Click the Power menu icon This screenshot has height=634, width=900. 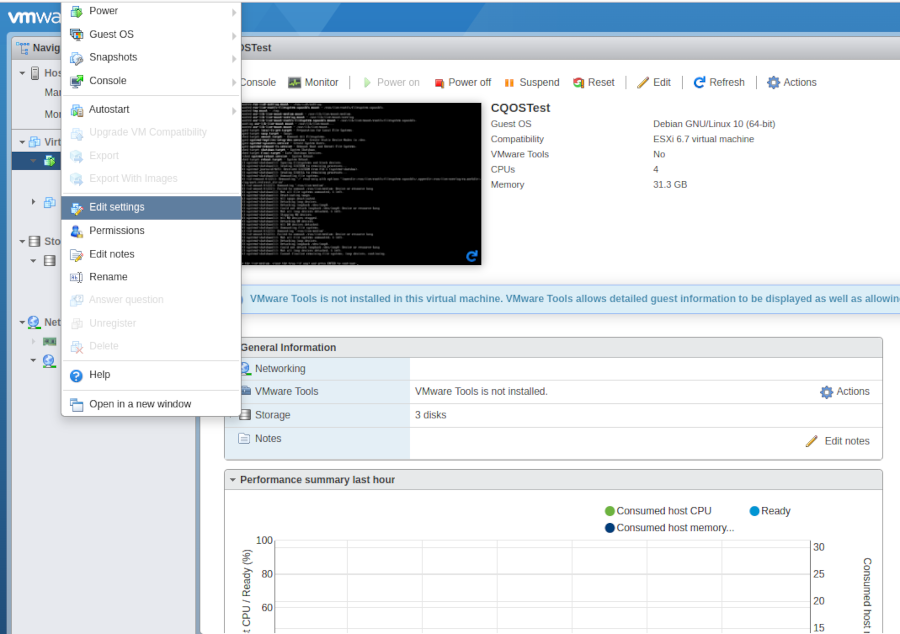pos(76,11)
